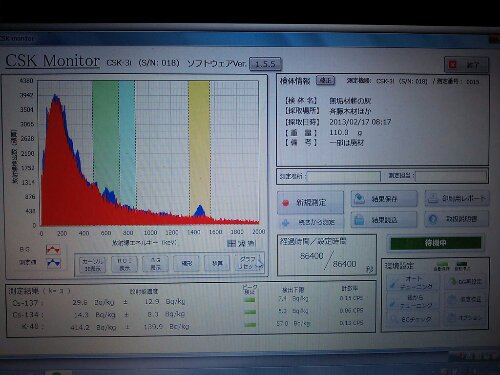Image resolution: width=500 pixels, height=375 pixels.
Task: Click the graph reset button
Action: click(x=249, y=263)
